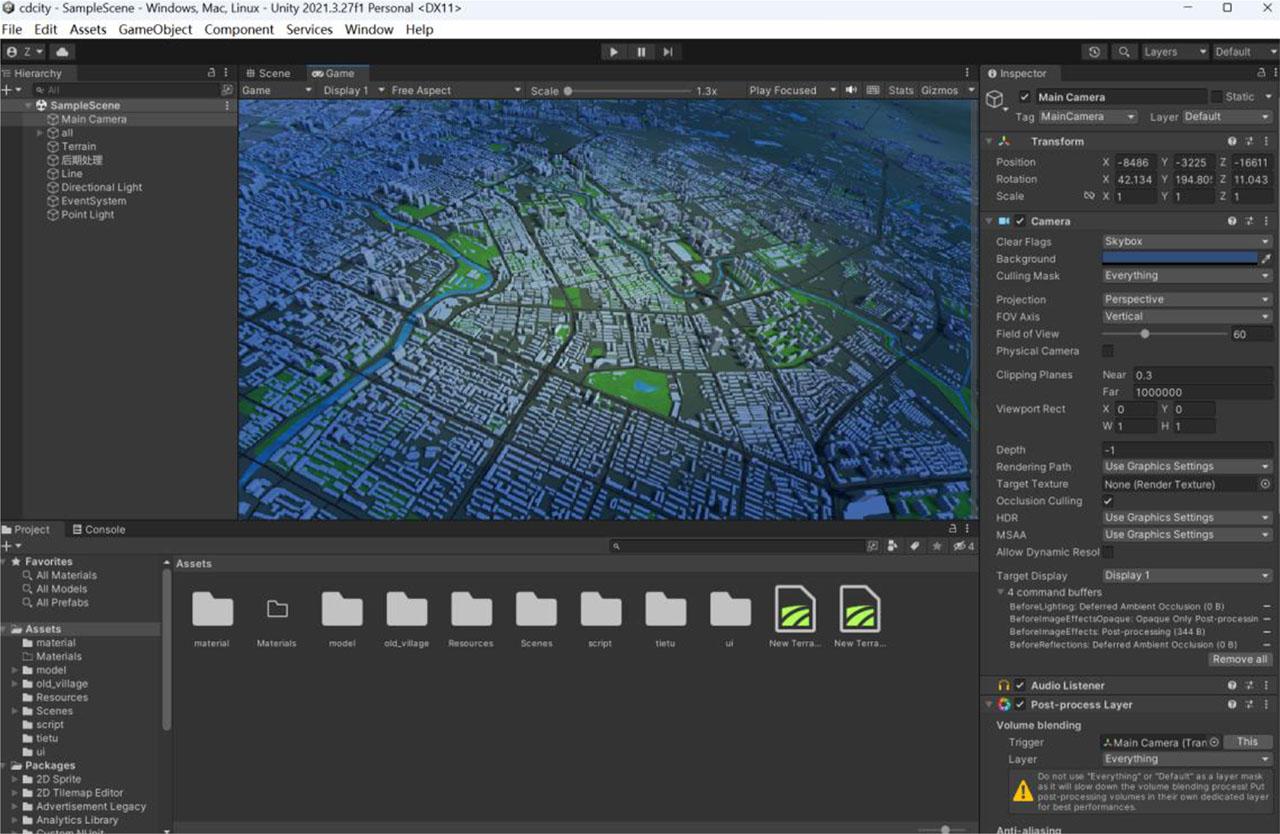1280x834 pixels.
Task: Toggle the Static checkbox in the Inspector
Action: click(x=1216, y=97)
